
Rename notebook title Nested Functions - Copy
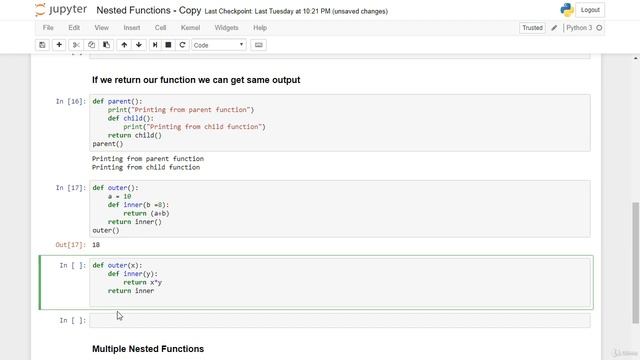click(149, 11)
